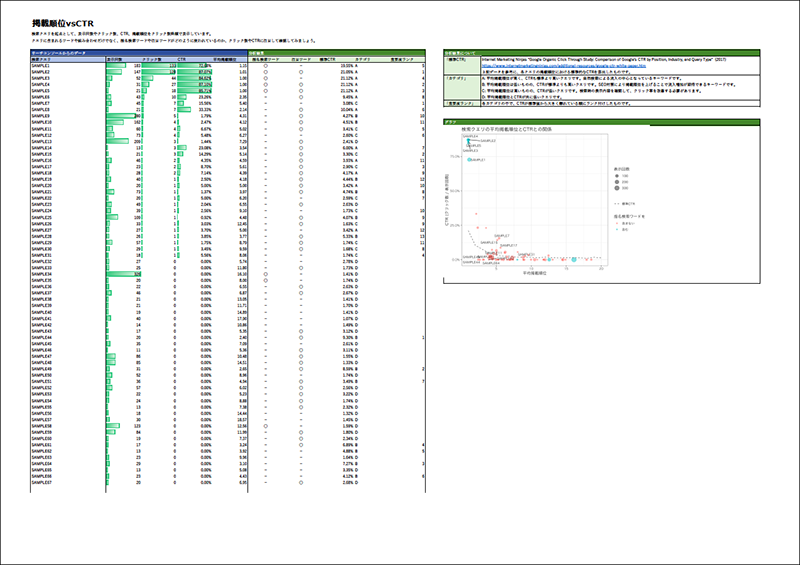Click the カテゴリ column header
Viewport: 800px width, 565px height.
(x=363, y=60)
